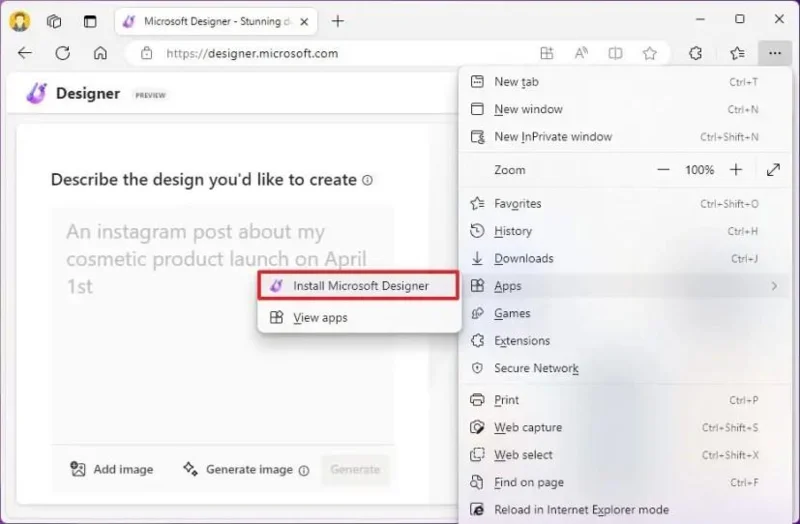Choose Find on page
This screenshot has width=800, height=524.
(625, 483)
